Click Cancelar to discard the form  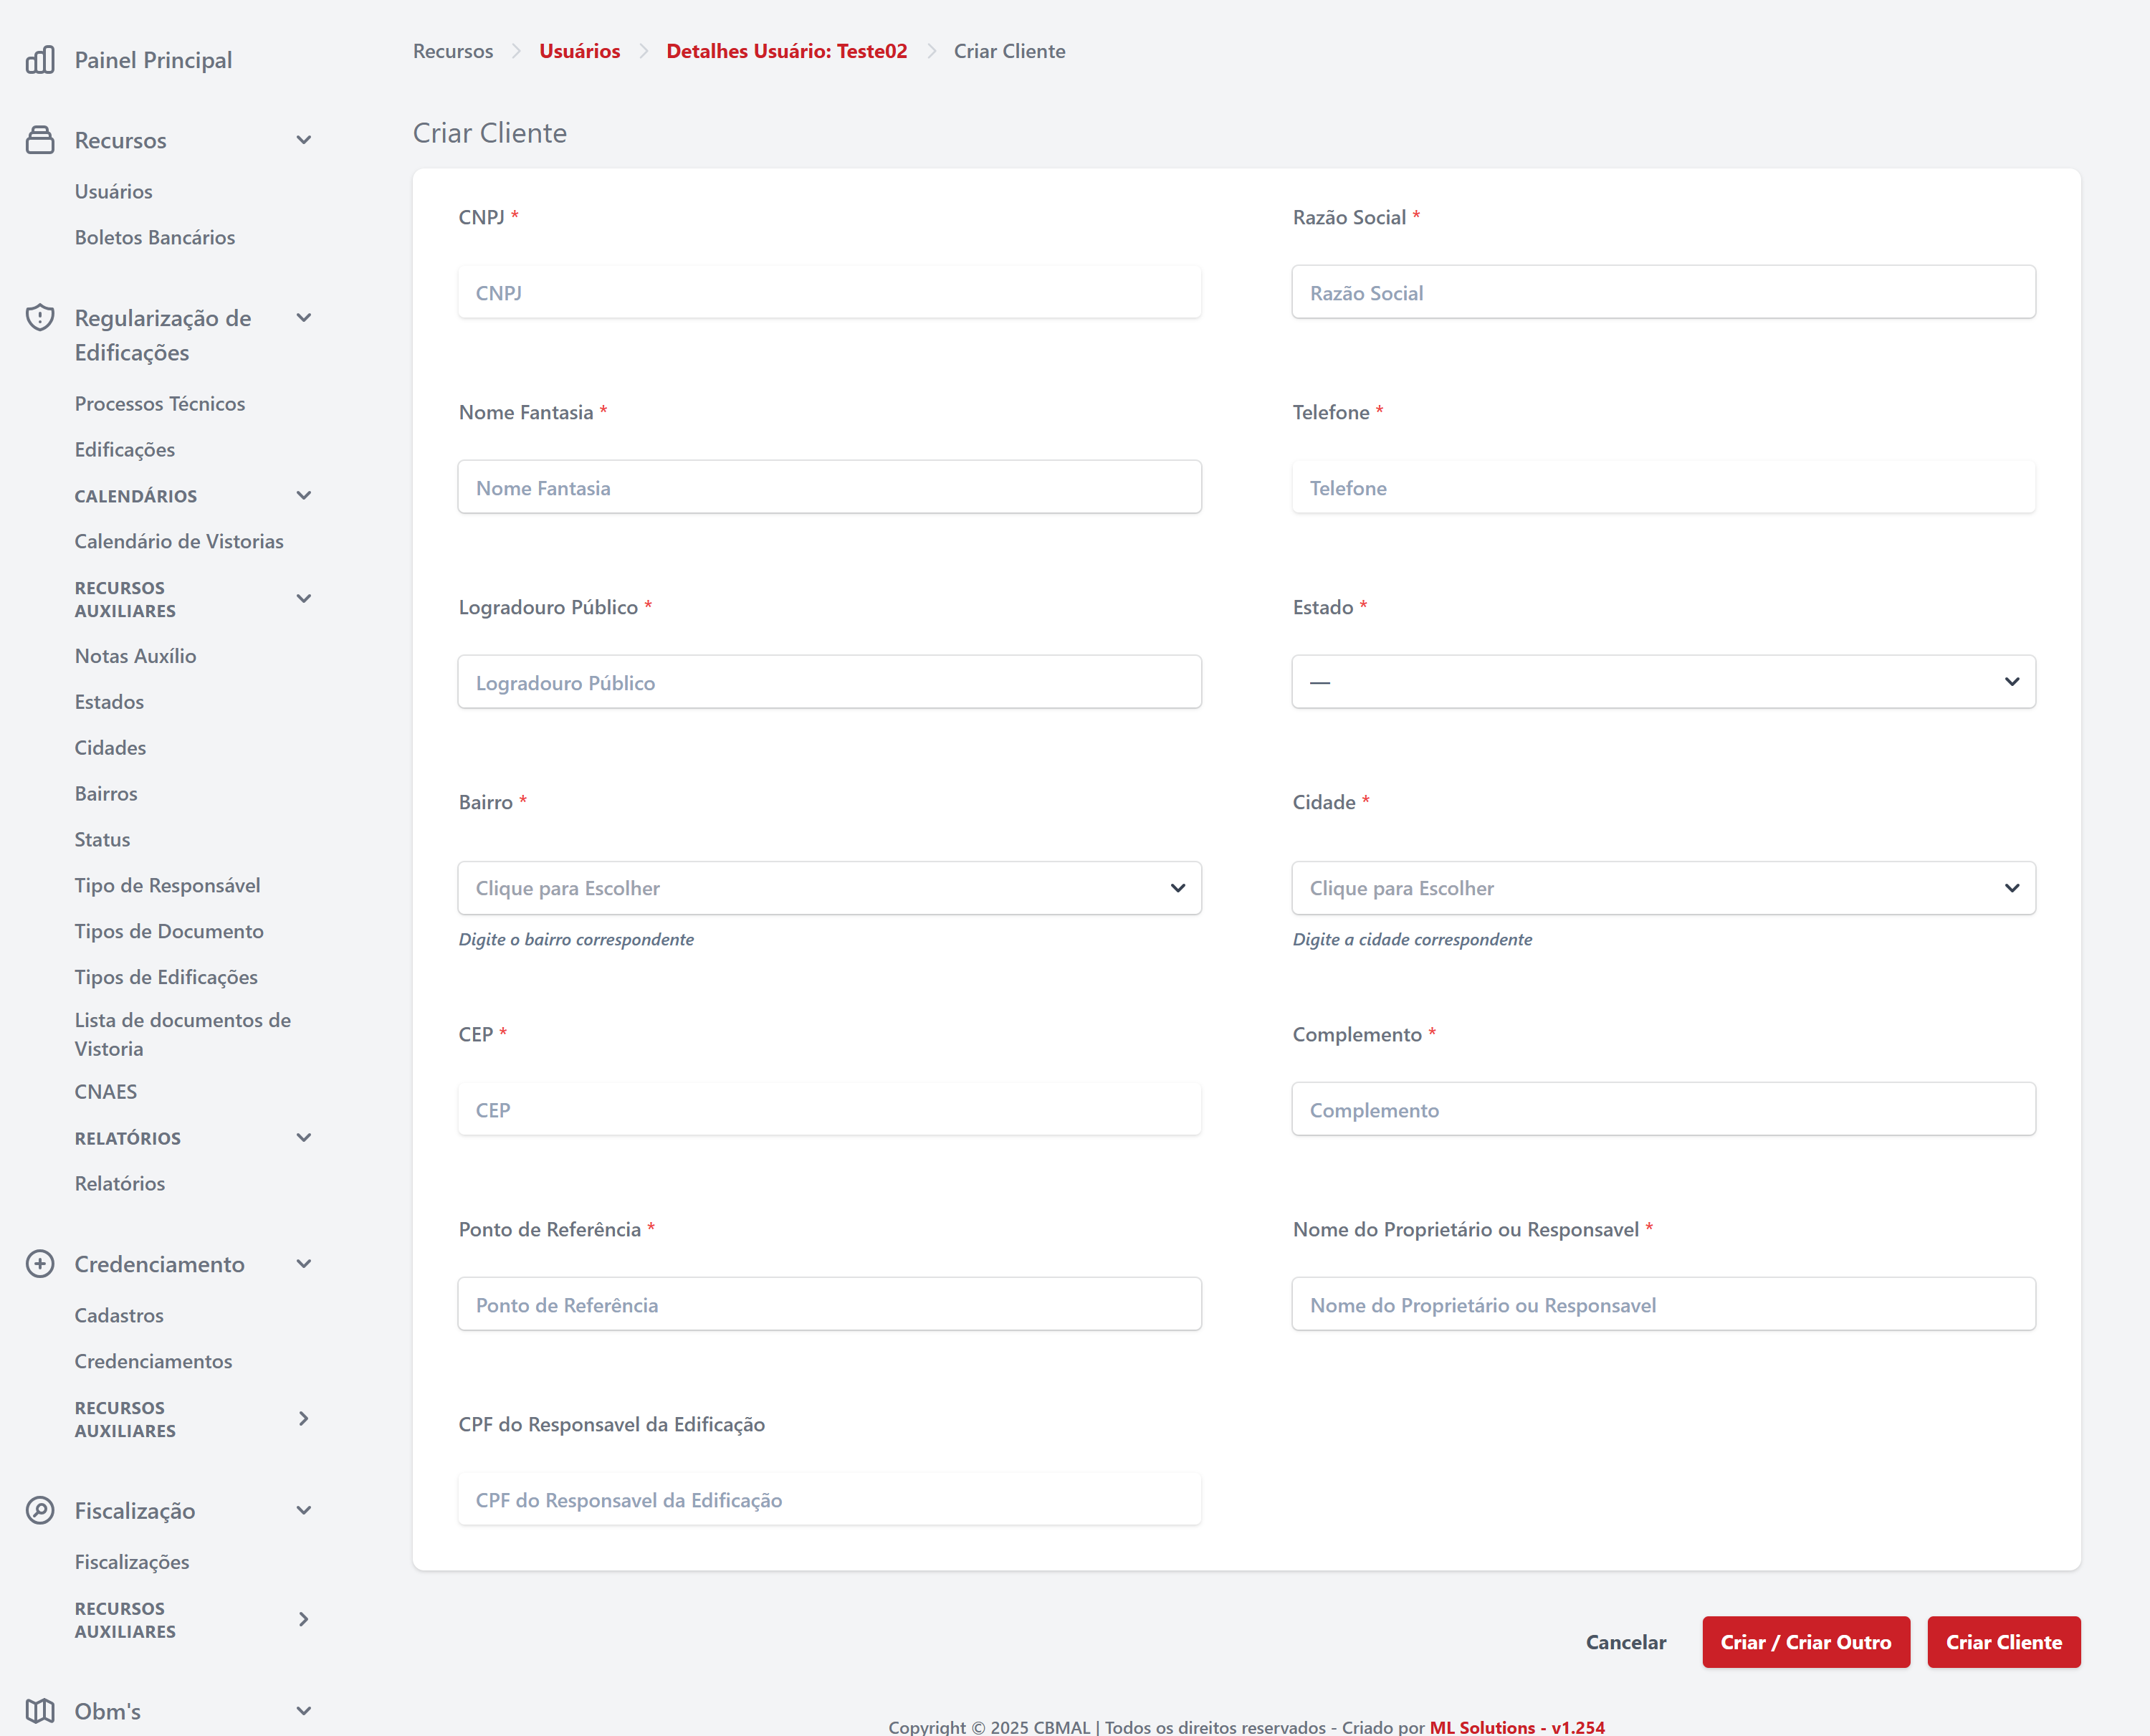(x=1625, y=1642)
